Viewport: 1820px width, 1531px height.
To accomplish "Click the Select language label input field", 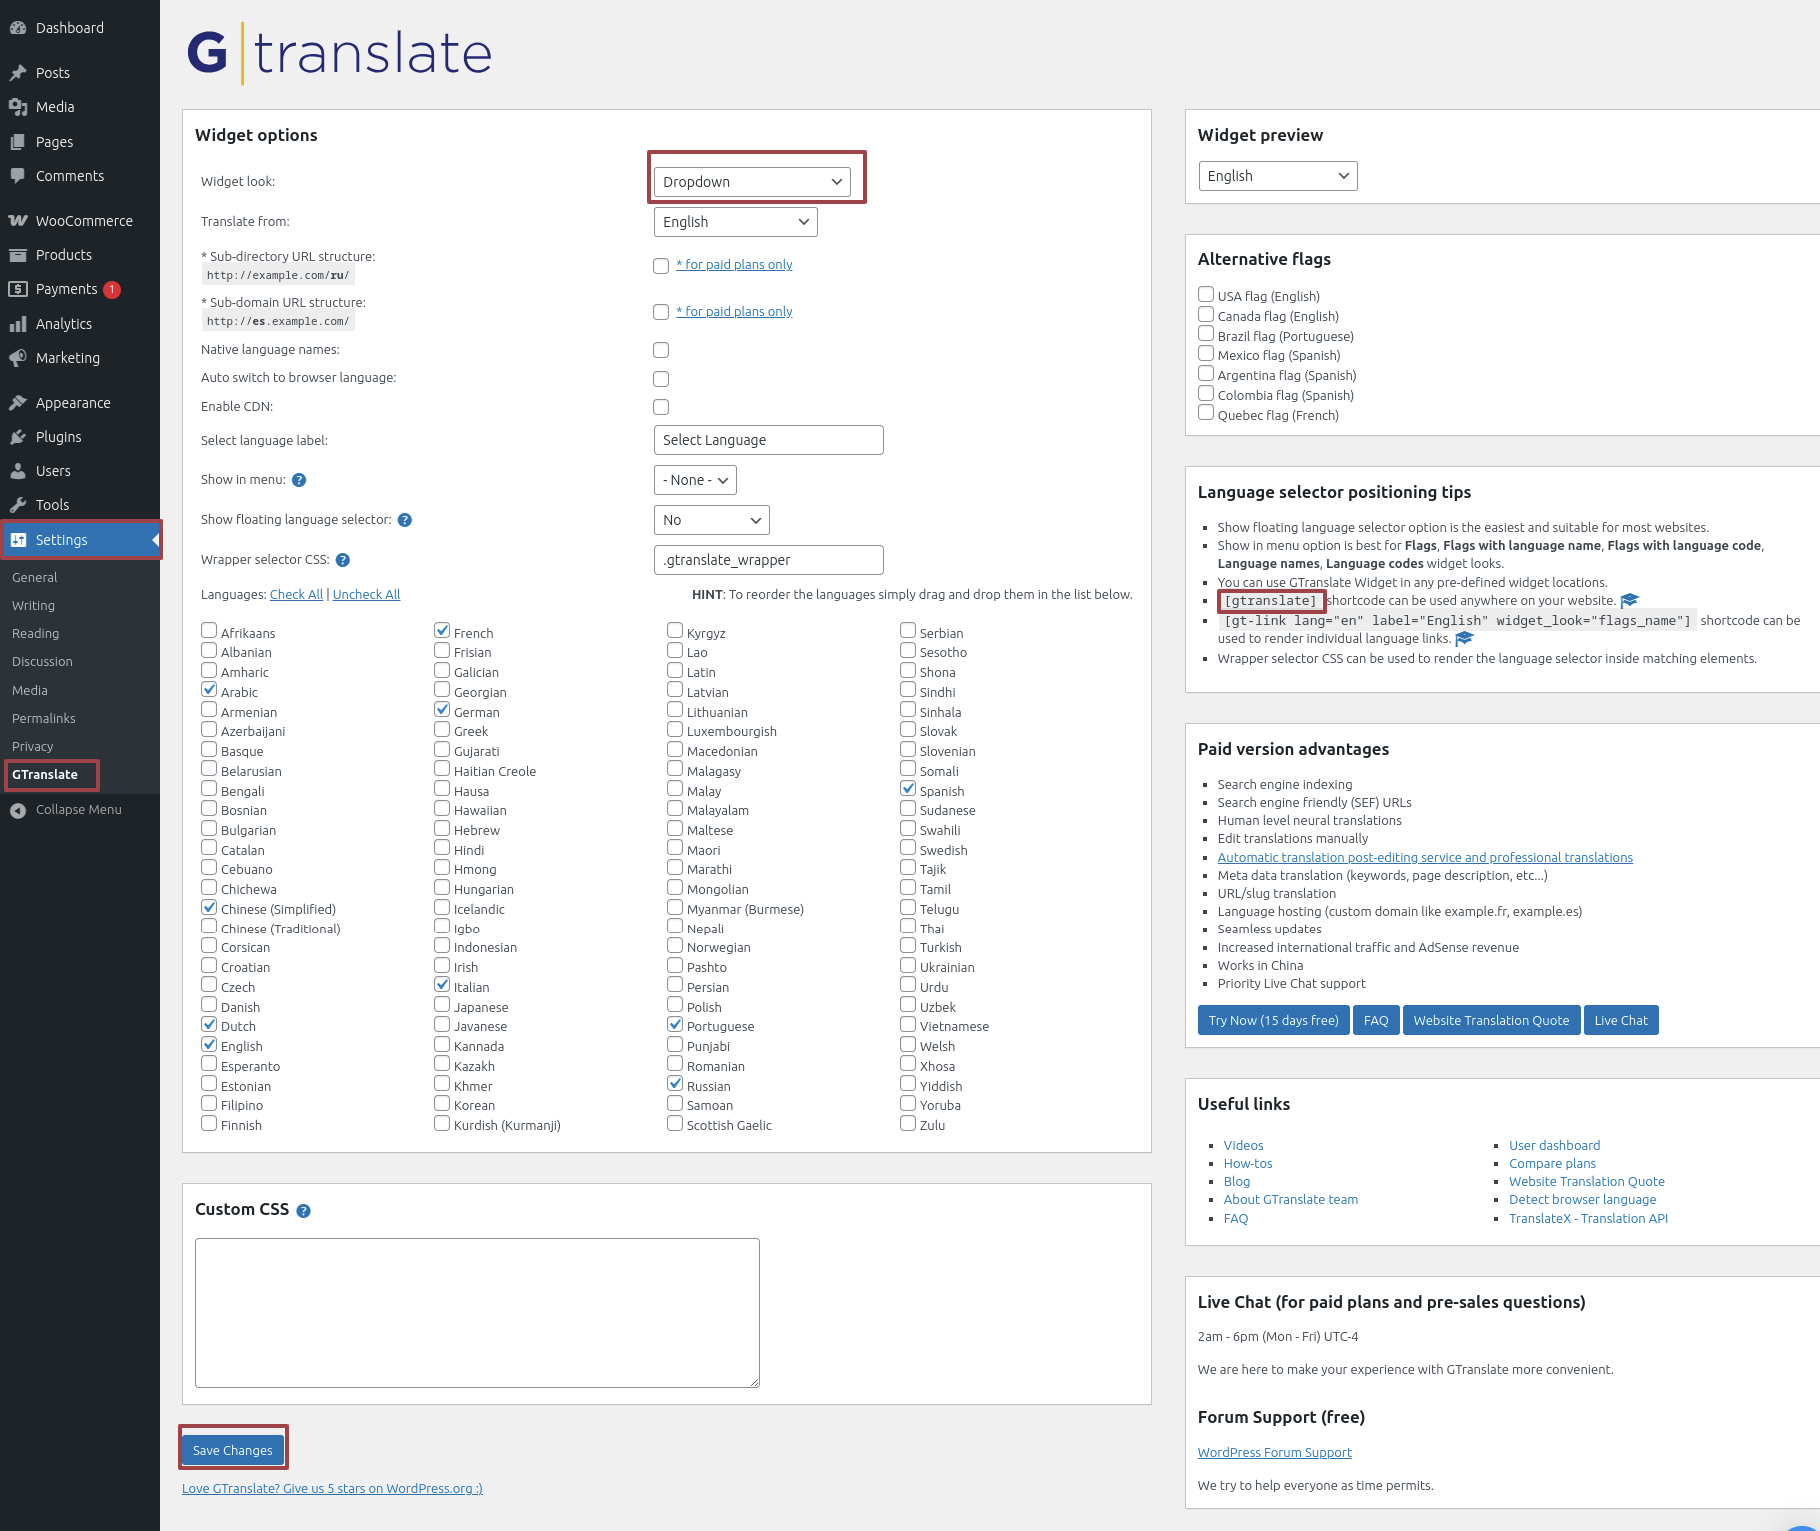I will tap(769, 440).
